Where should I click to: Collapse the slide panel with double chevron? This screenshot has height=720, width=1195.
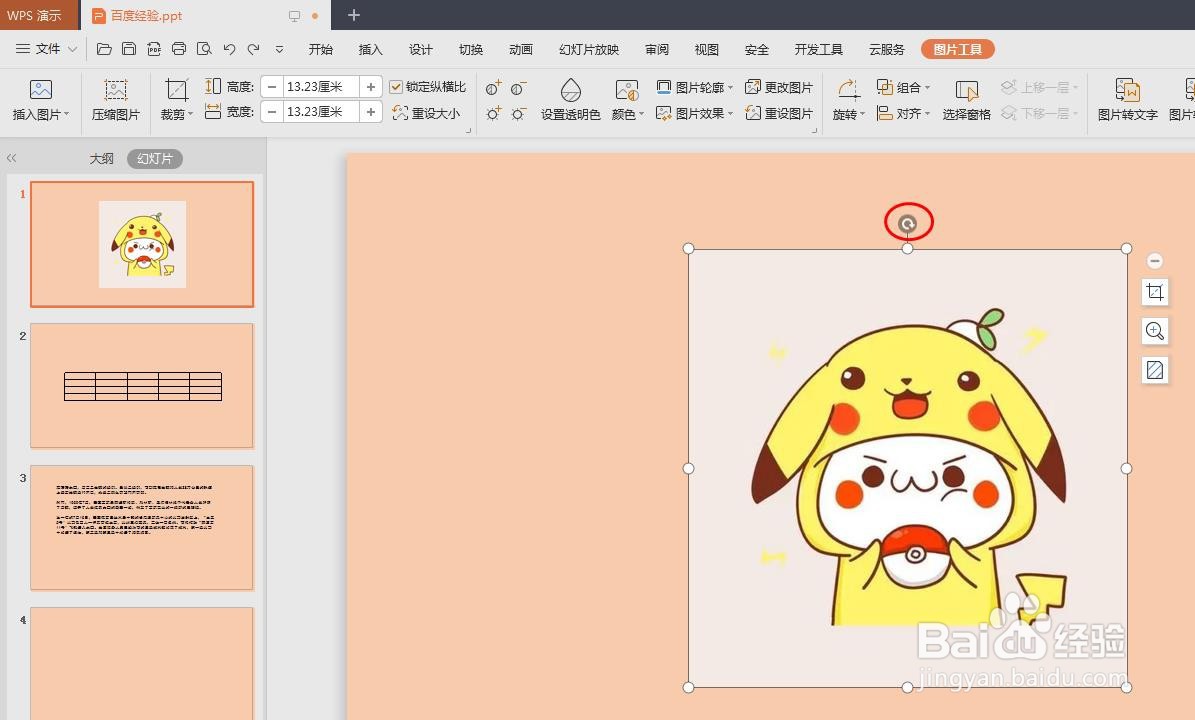(x=11, y=158)
